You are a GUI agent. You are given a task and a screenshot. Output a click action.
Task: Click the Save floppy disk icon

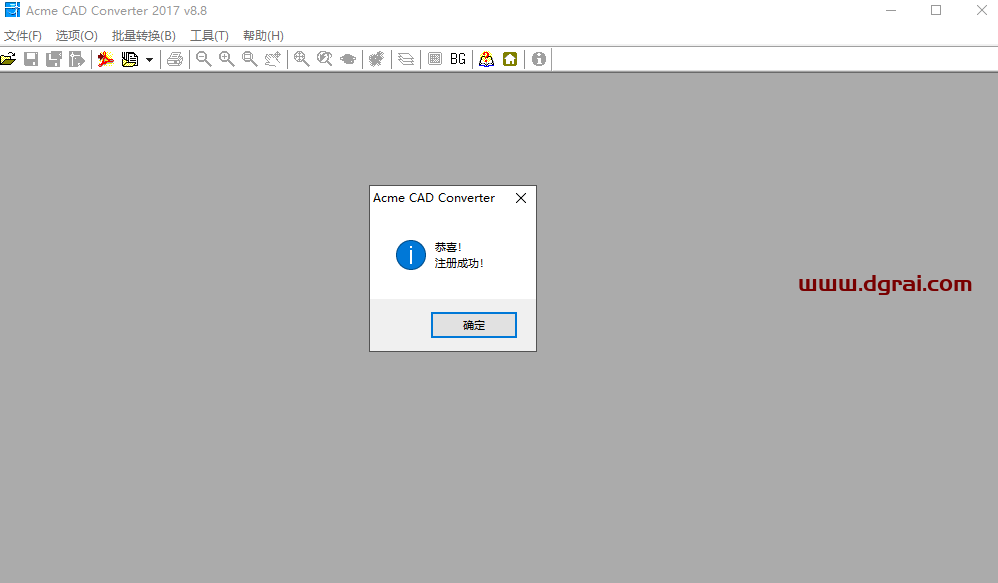31,59
